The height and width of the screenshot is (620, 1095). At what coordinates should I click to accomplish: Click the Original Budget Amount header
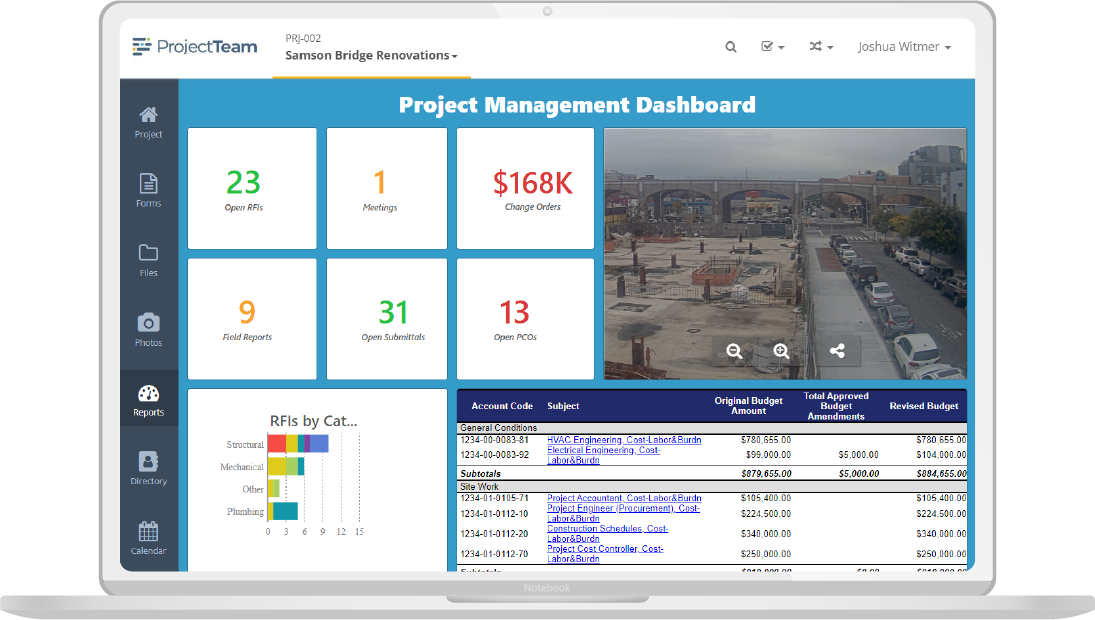tap(748, 406)
